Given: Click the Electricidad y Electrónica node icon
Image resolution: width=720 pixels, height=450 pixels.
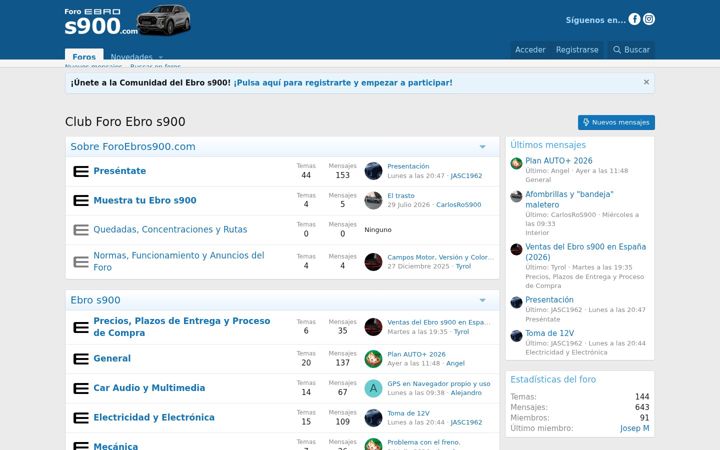Looking at the screenshot, I should click(81, 418).
